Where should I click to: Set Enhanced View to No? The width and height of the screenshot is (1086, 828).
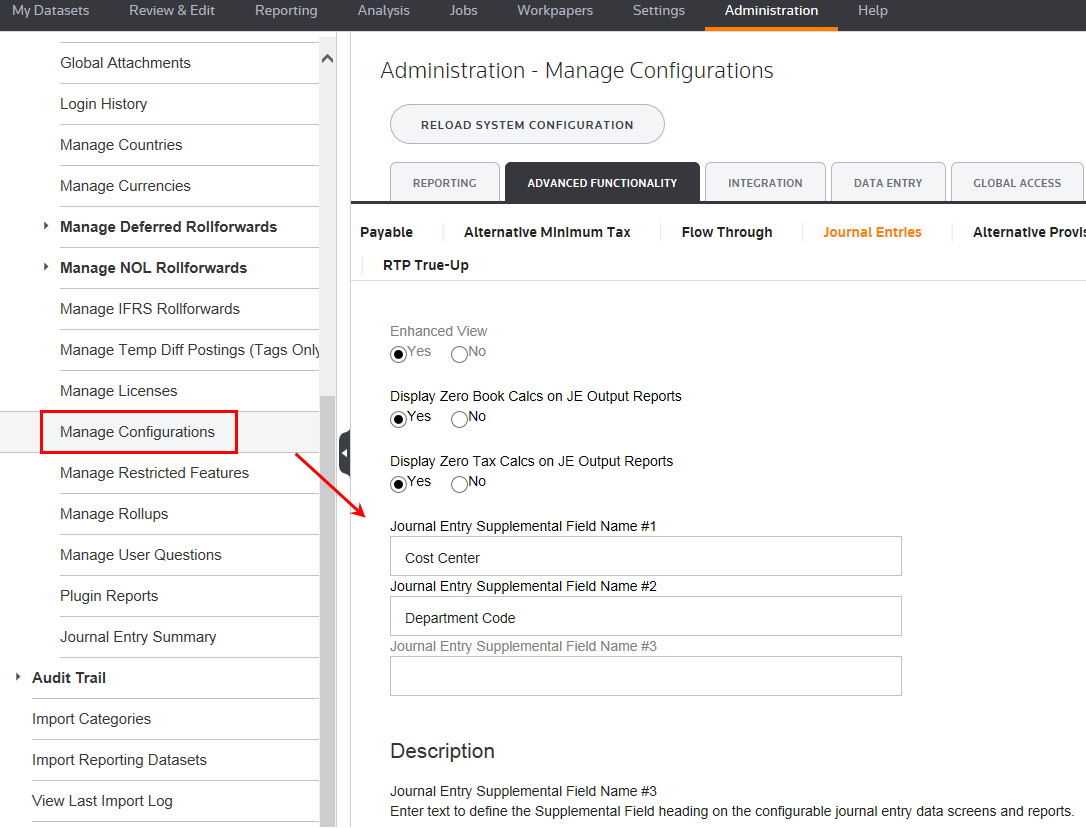[459, 354]
